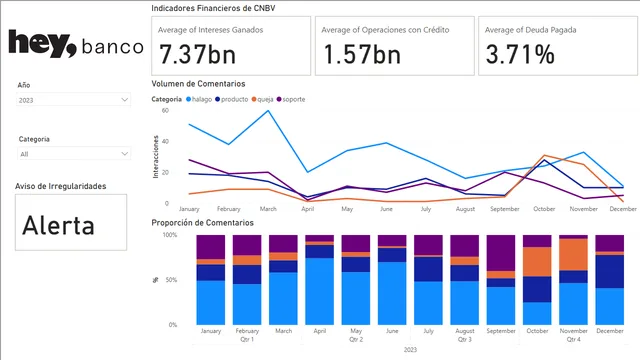Click the Indicadores Financieros de CNBV heading
The height and width of the screenshot is (360, 640).
click(x=213, y=8)
